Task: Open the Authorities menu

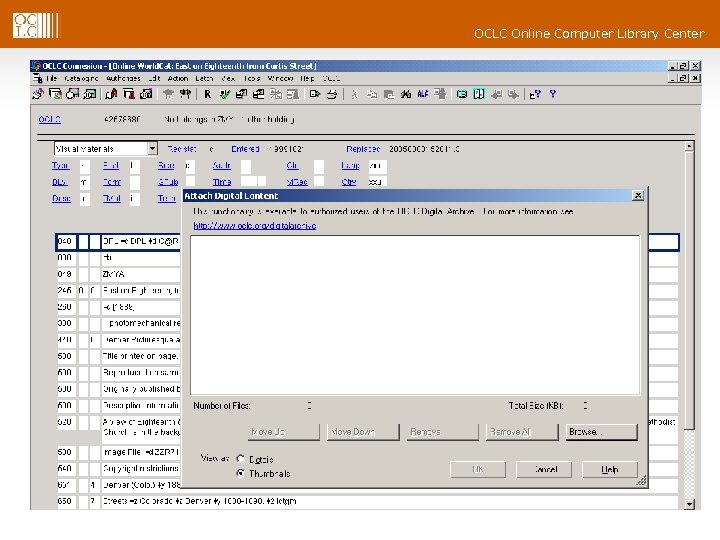Action: [x=123, y=79]
